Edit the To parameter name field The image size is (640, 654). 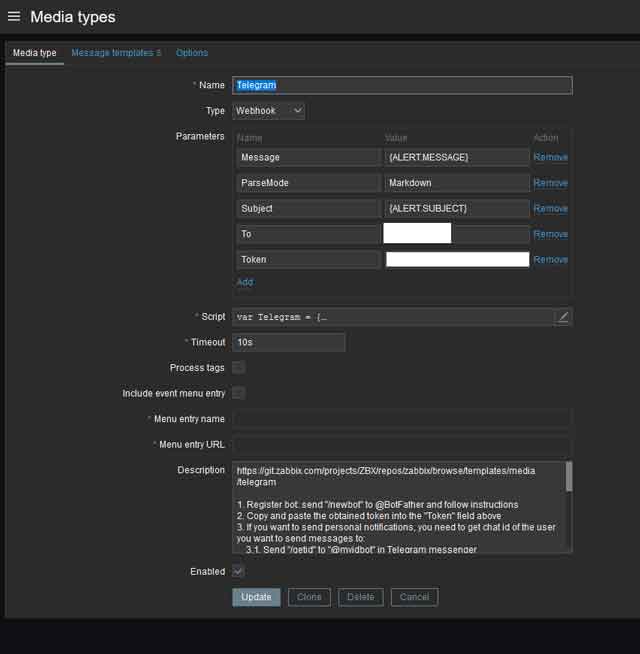(x=308, y=234)
